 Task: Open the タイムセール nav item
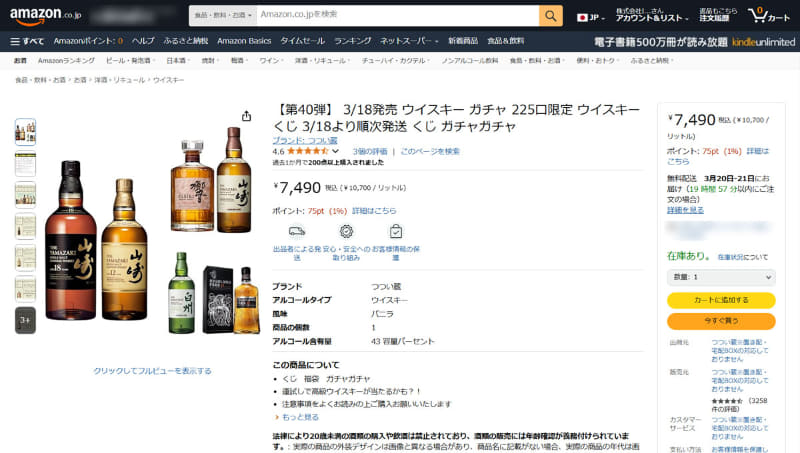pos(303,41)
